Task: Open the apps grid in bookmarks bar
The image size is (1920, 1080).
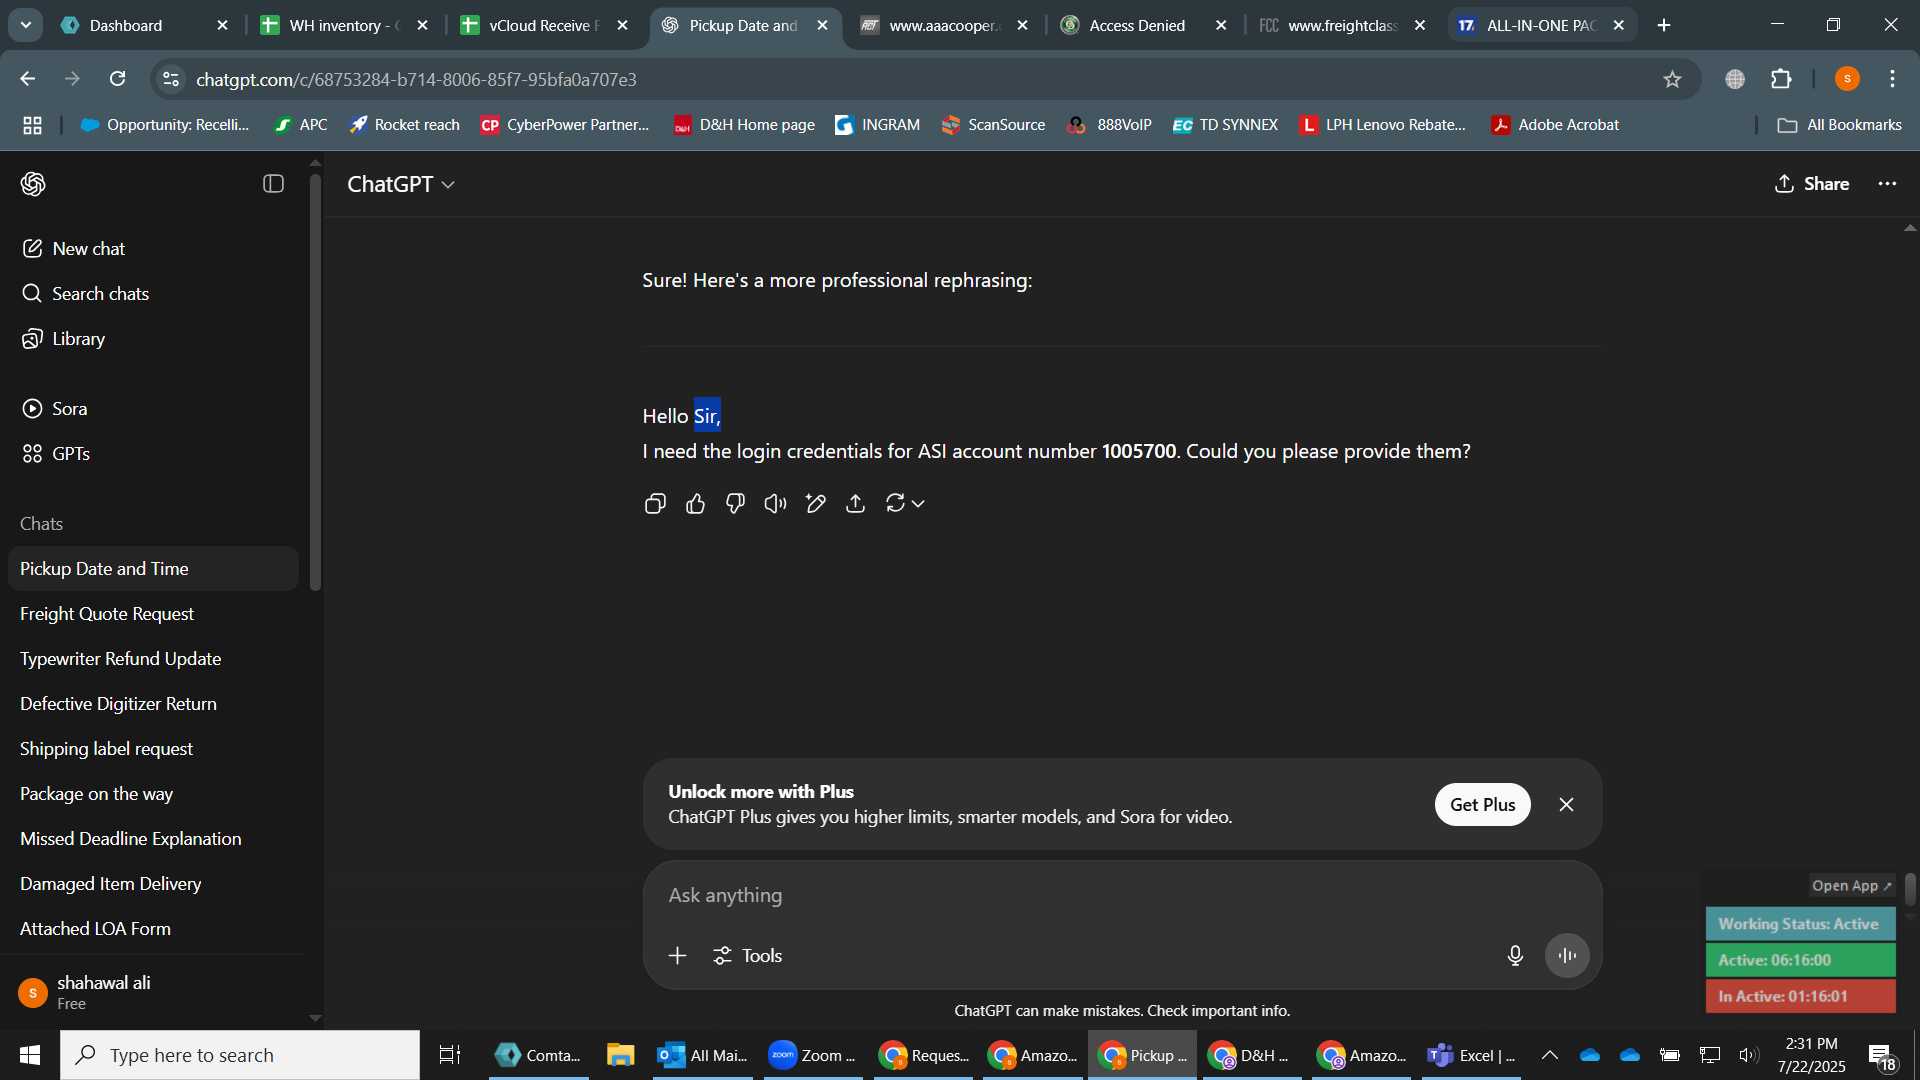Action: click(32, 125)
